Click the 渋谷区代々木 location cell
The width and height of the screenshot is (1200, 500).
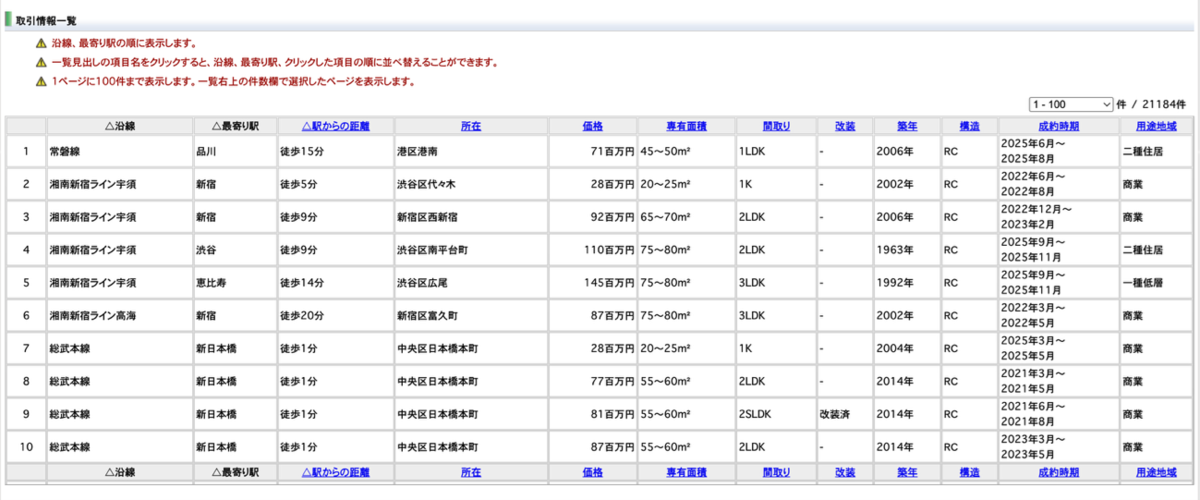[471, 185]
